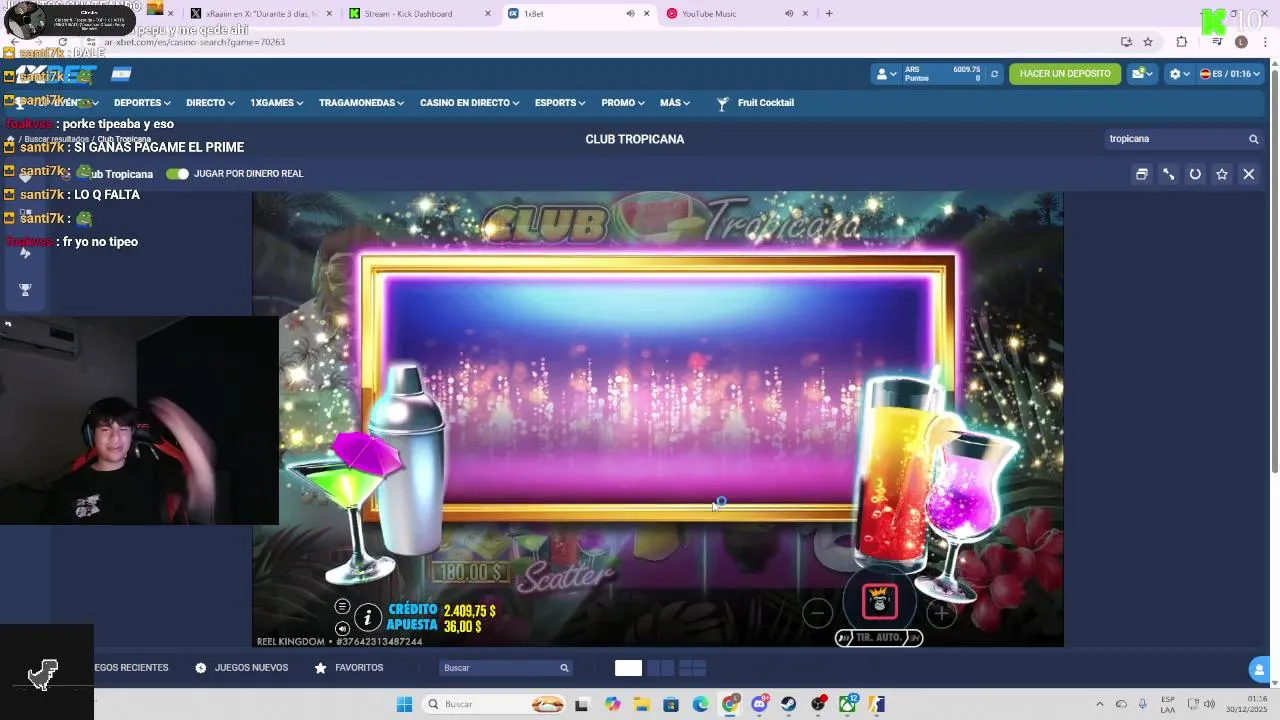Expand the TRAGAMONEDAS menu
Viewport: 1280px width, 720px height.
(x=361, y=103)
